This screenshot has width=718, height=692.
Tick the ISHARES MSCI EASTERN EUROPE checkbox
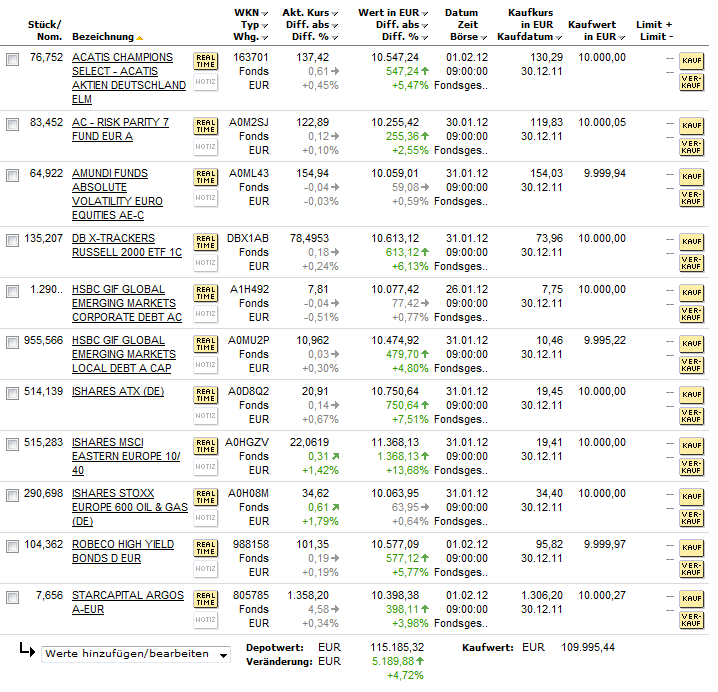point(12,444)
